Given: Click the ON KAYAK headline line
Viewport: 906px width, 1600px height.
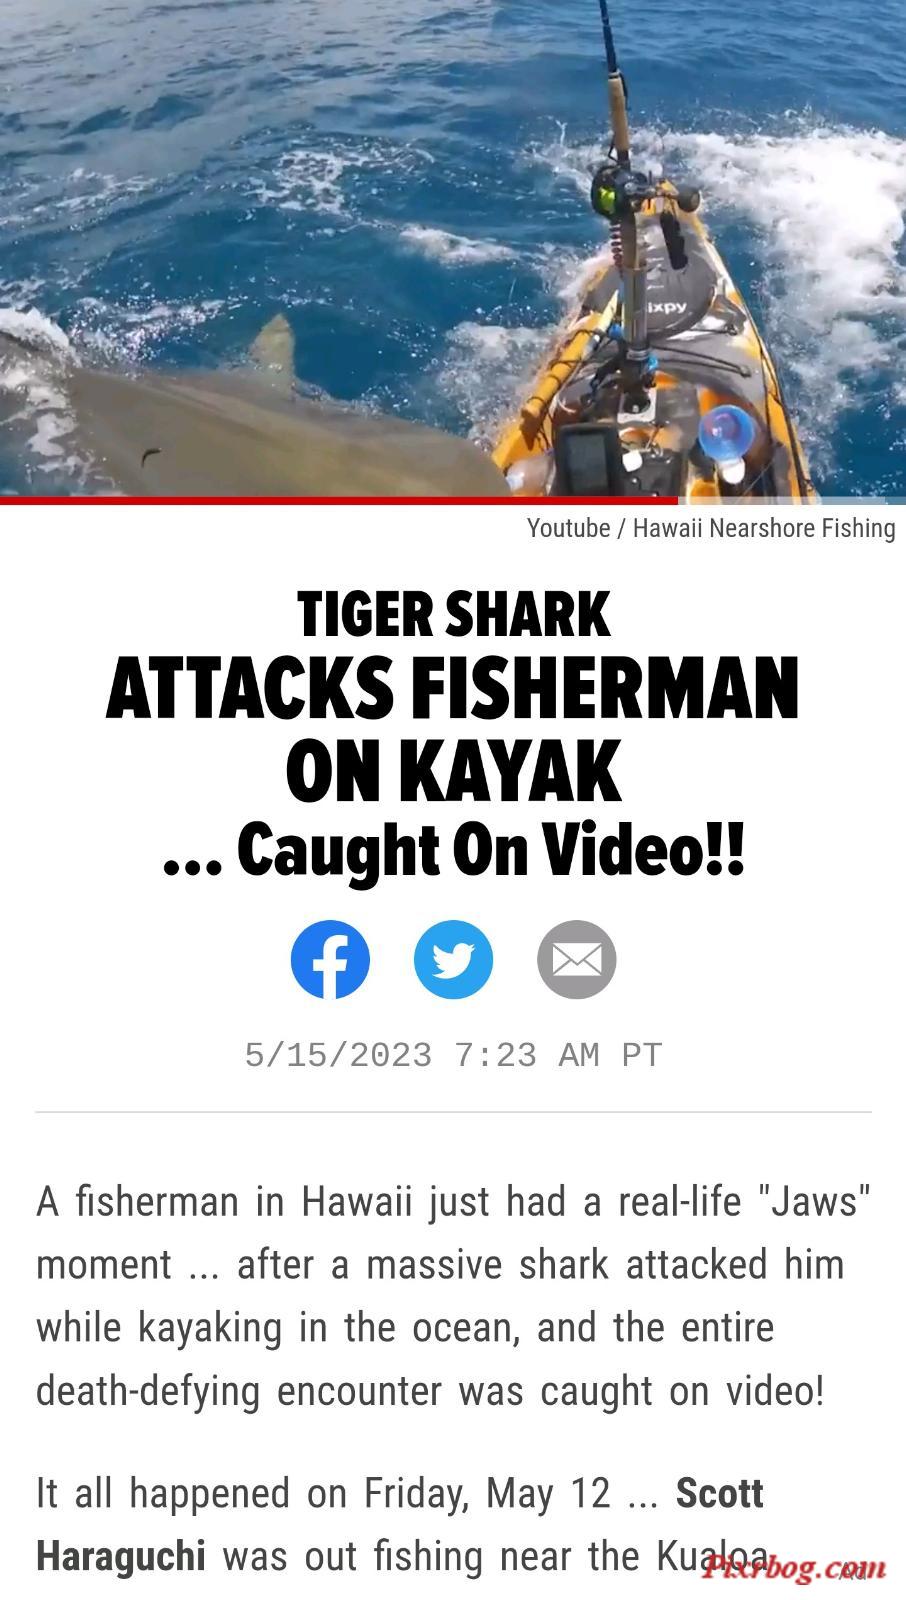Looking at the screenshot, I should [x=454, y=771].
